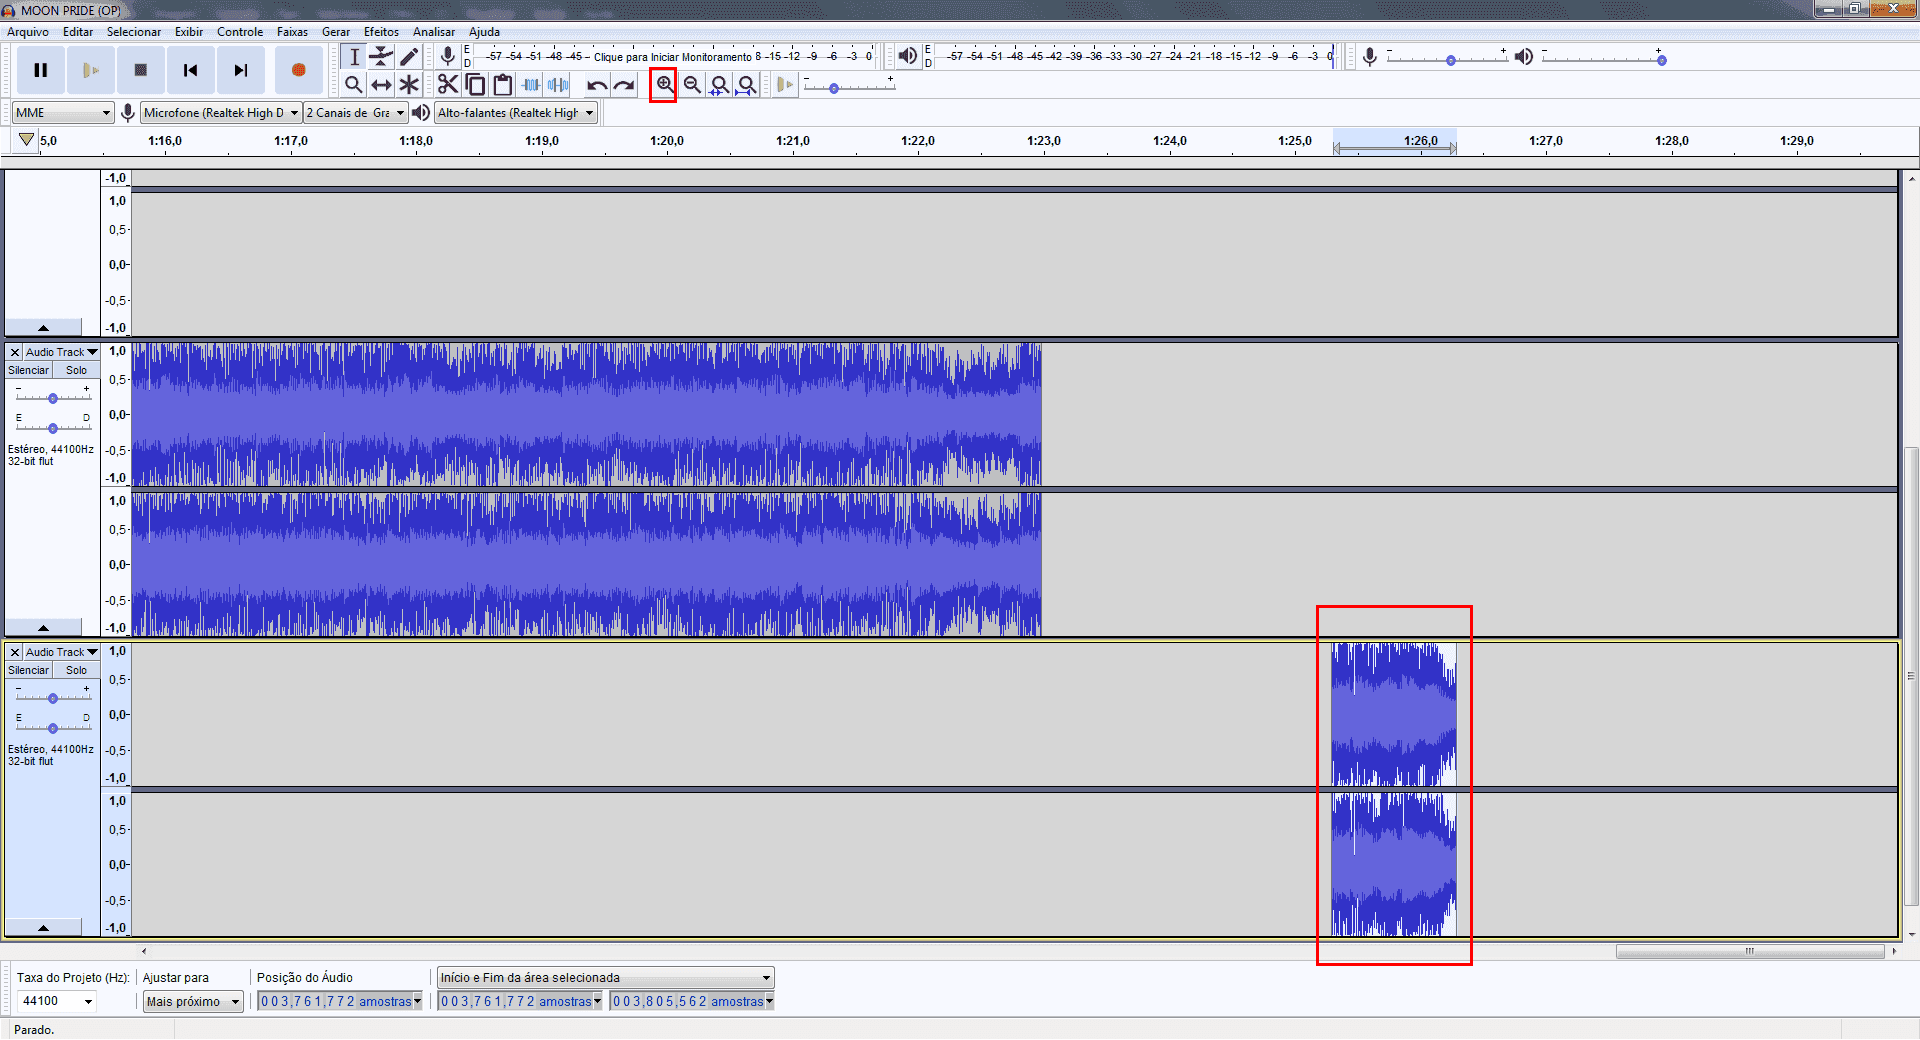
Task: Zoom in on the waveform
Action: tap(664, 85)
